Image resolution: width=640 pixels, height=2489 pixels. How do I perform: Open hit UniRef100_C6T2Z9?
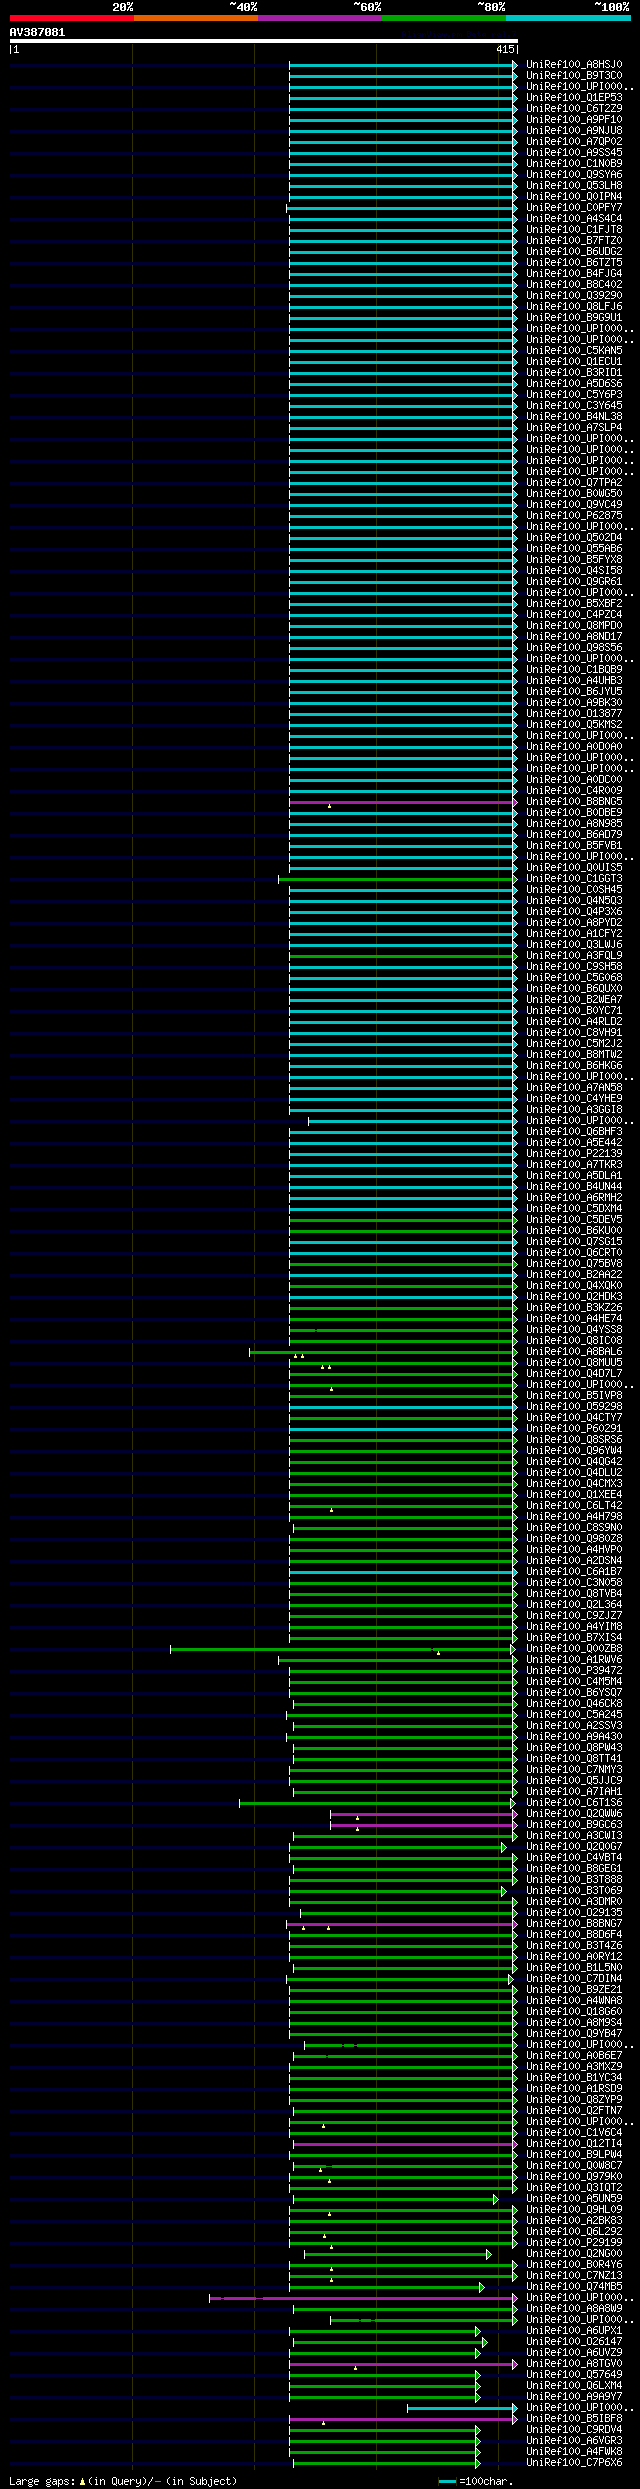click(574, 109)
